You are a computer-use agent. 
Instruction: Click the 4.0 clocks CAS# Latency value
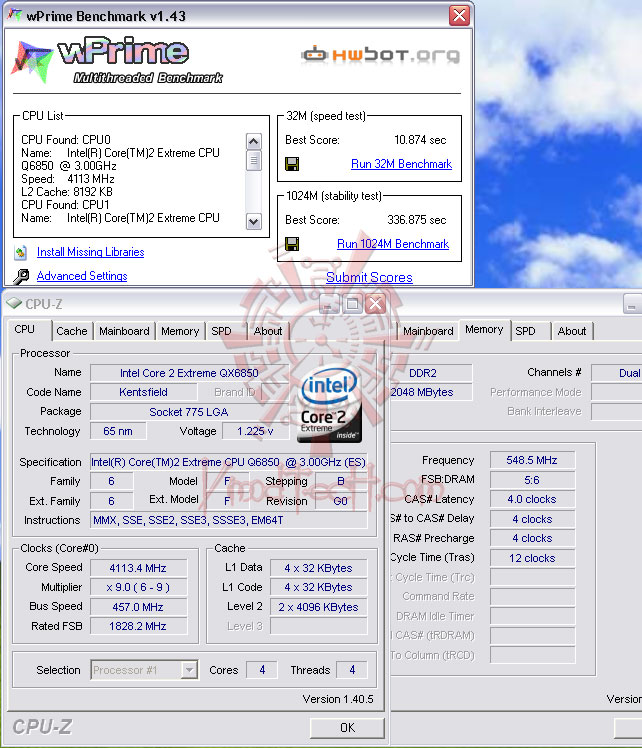(x=532, y=499)
